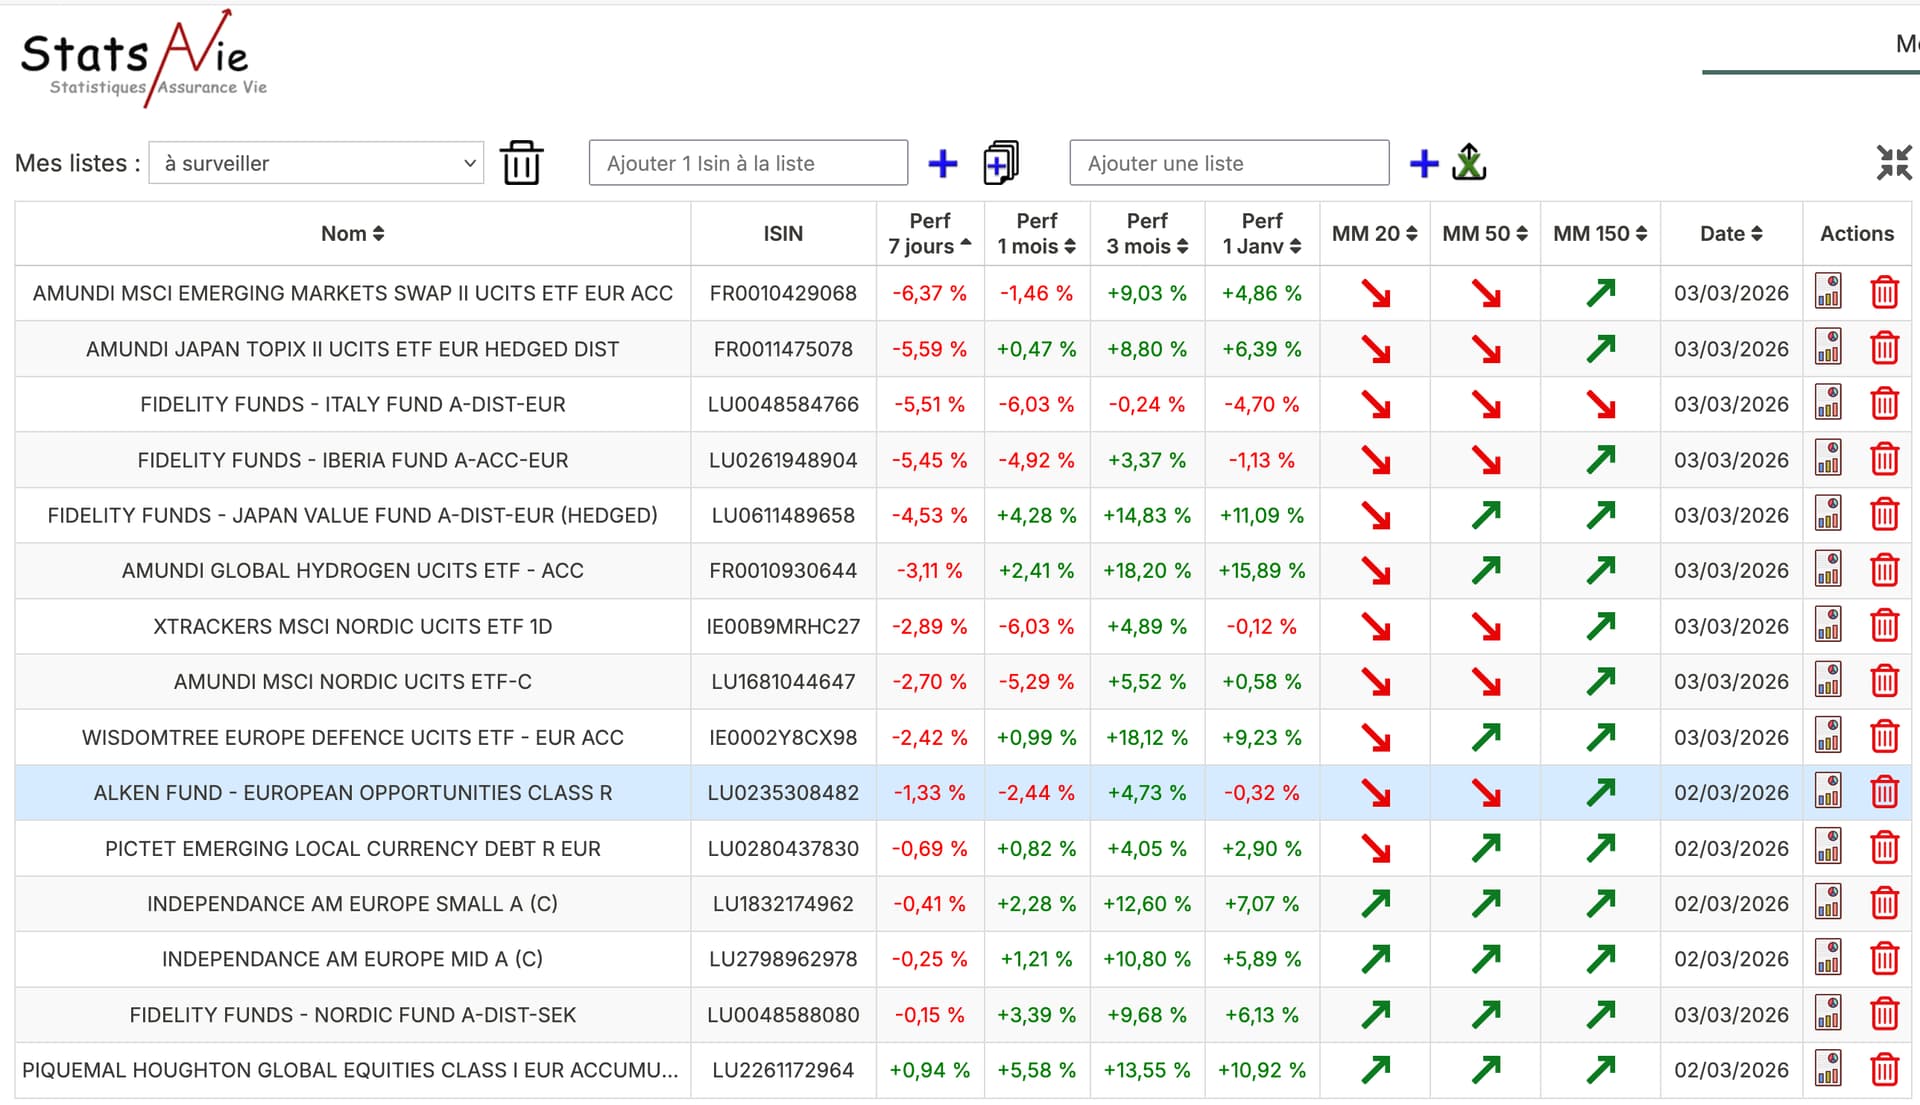The image size is (1920, 1105).
Task: Click the blue plus to add list
Action: point(1423,164)
